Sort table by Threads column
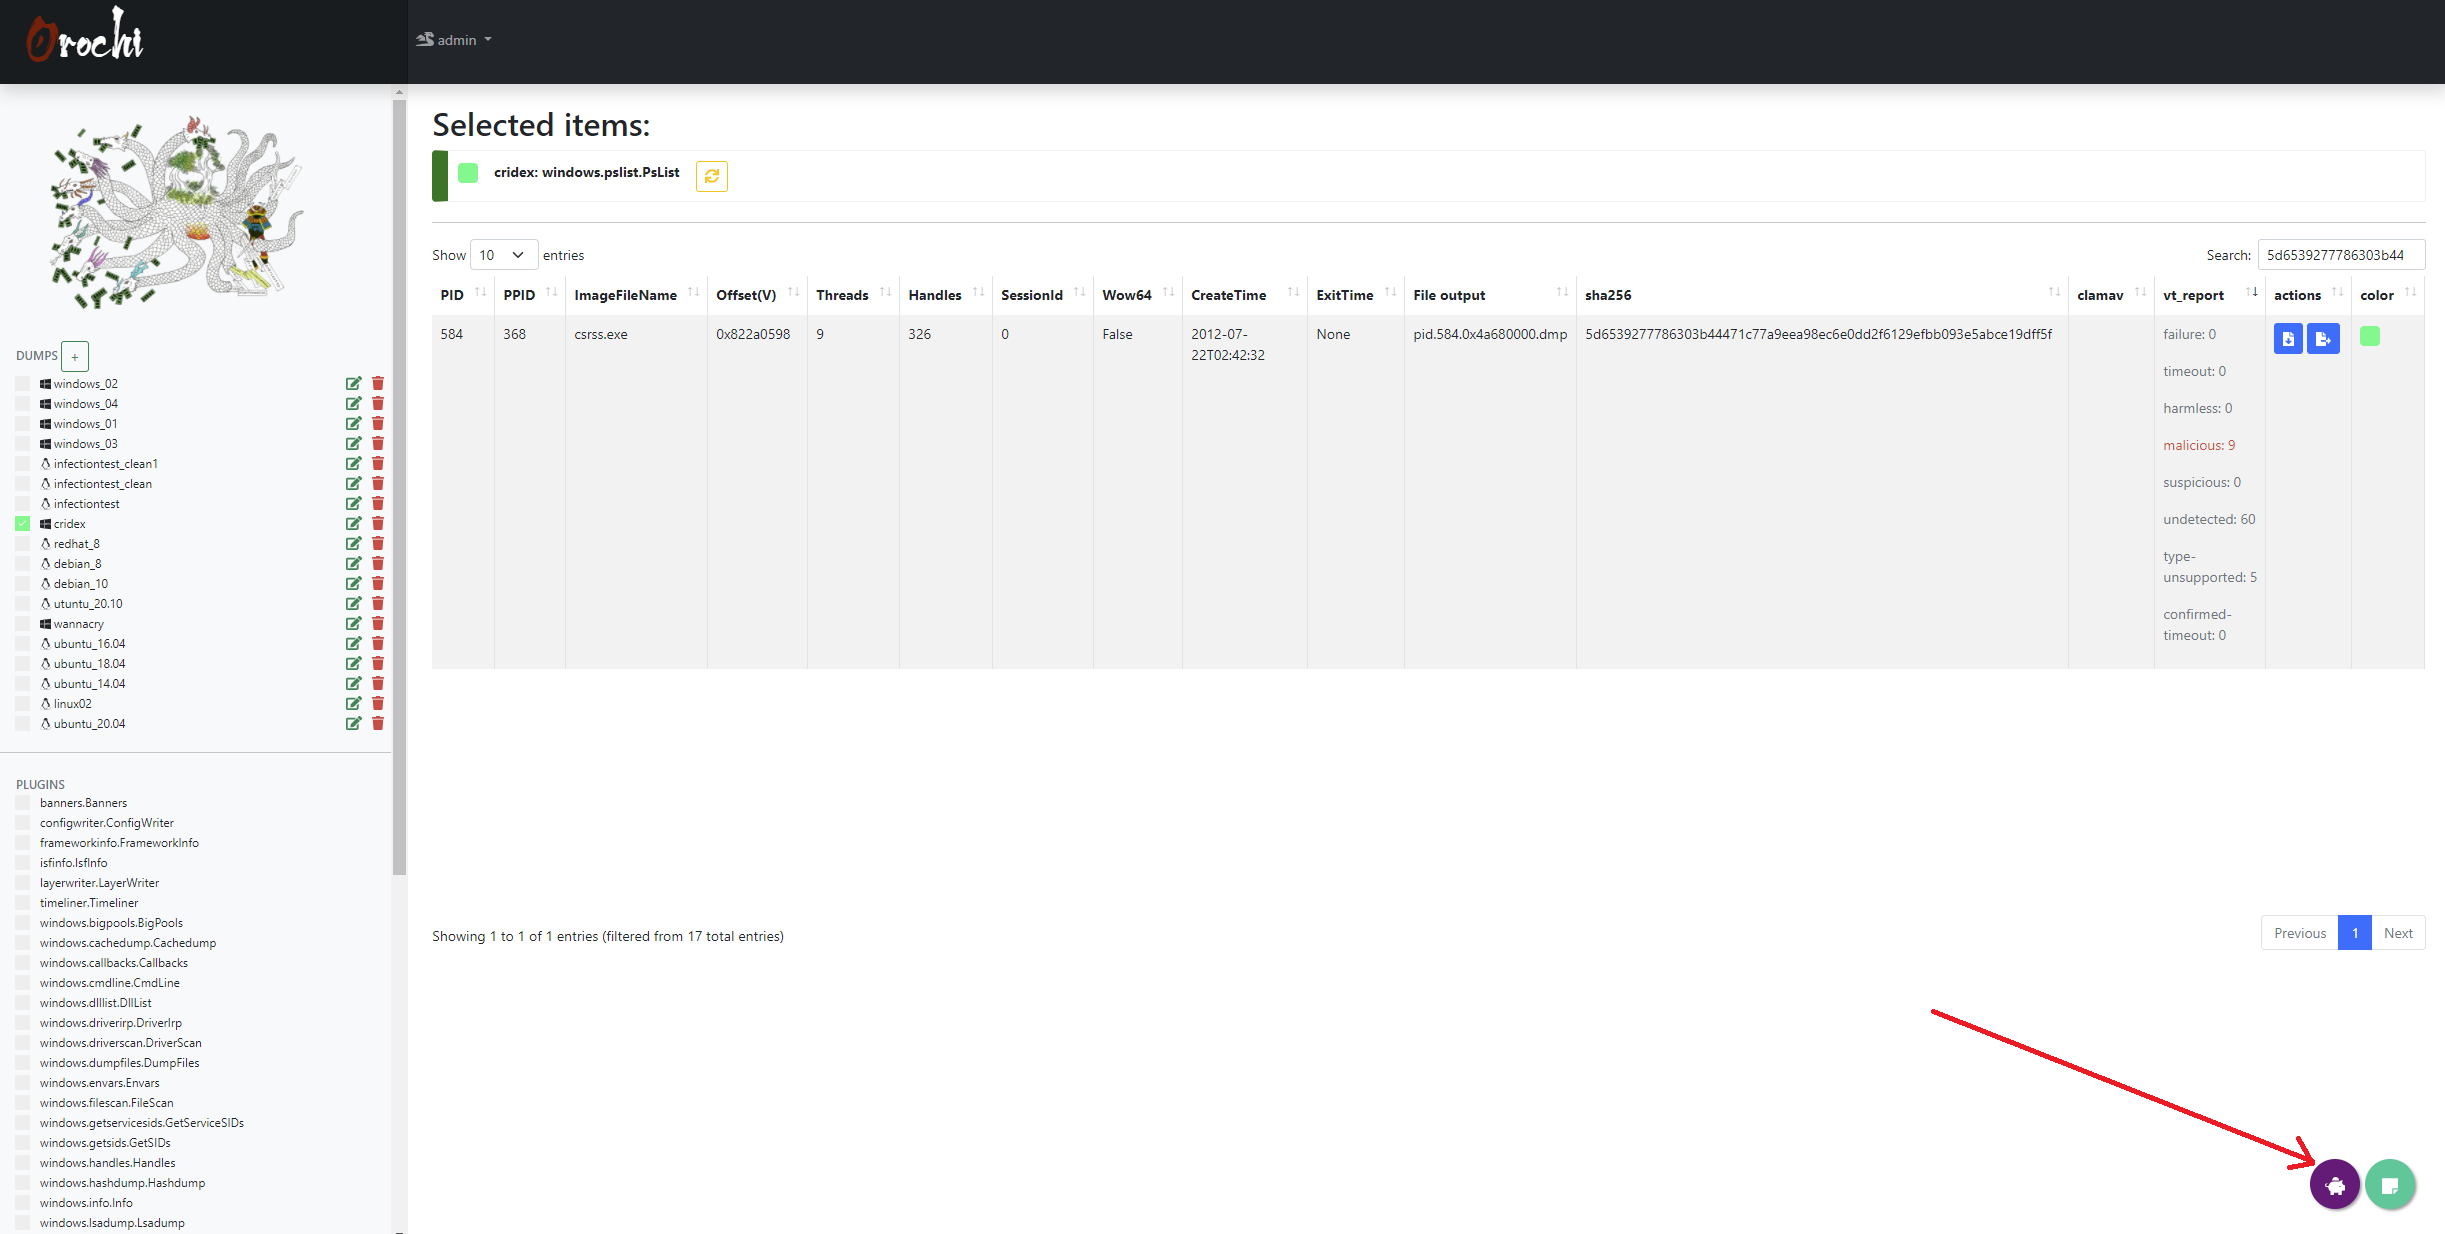The height and width of the screenshot is (1234, 2445). click(853, 295)
